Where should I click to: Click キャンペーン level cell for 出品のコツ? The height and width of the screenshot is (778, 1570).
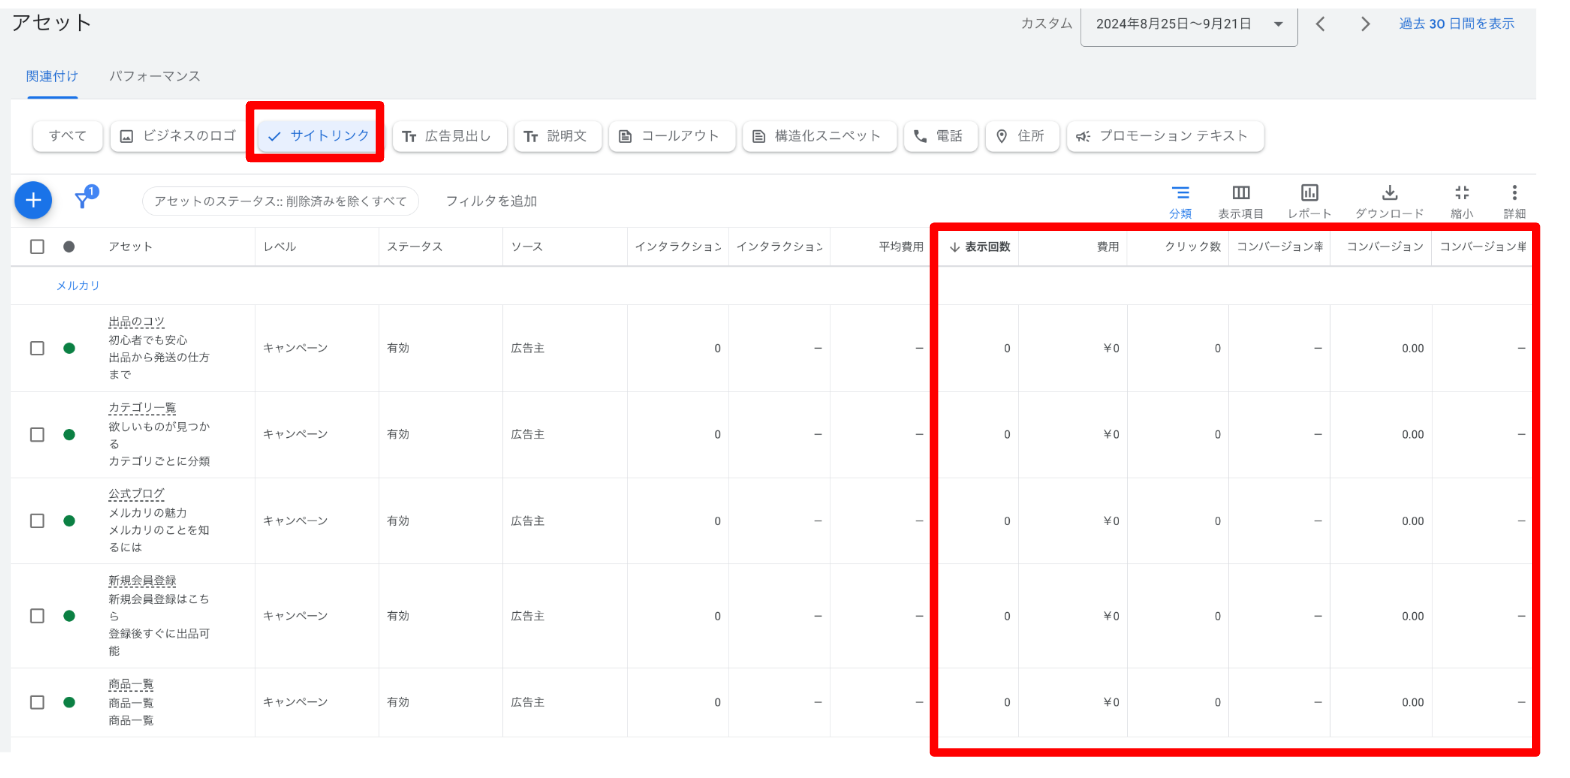tap(295, 348)
